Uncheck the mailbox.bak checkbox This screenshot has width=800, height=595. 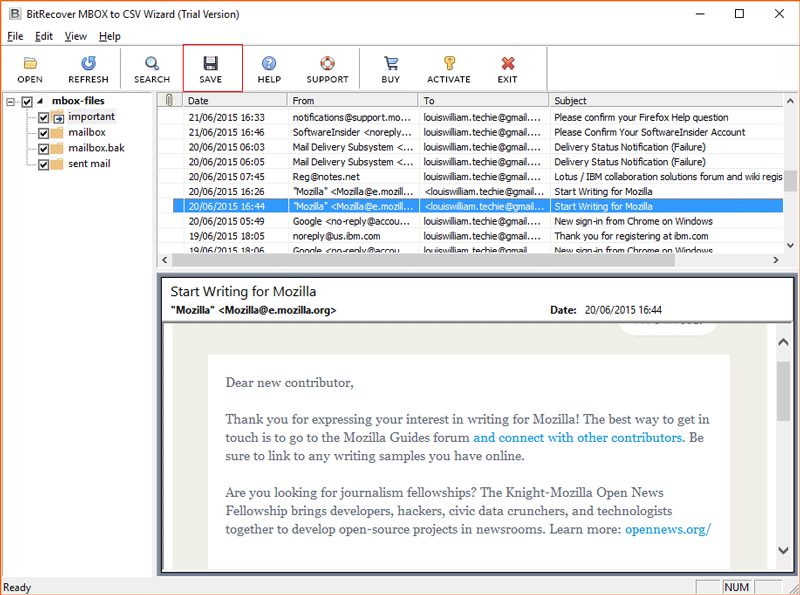point(43,149)
